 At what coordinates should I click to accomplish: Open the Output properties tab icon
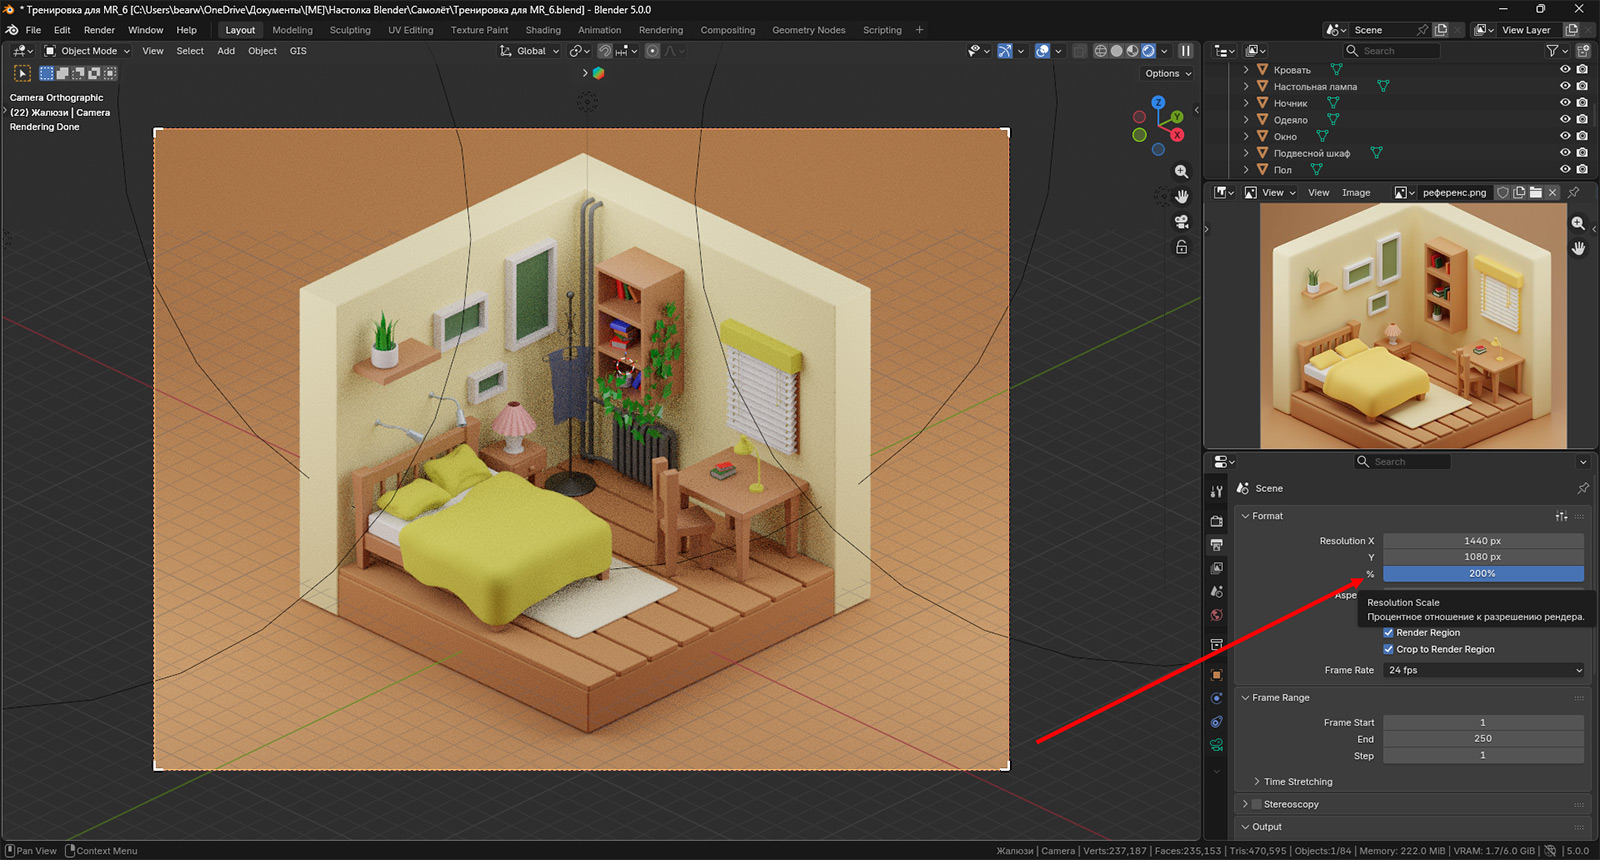click(x=1217, y=545)
